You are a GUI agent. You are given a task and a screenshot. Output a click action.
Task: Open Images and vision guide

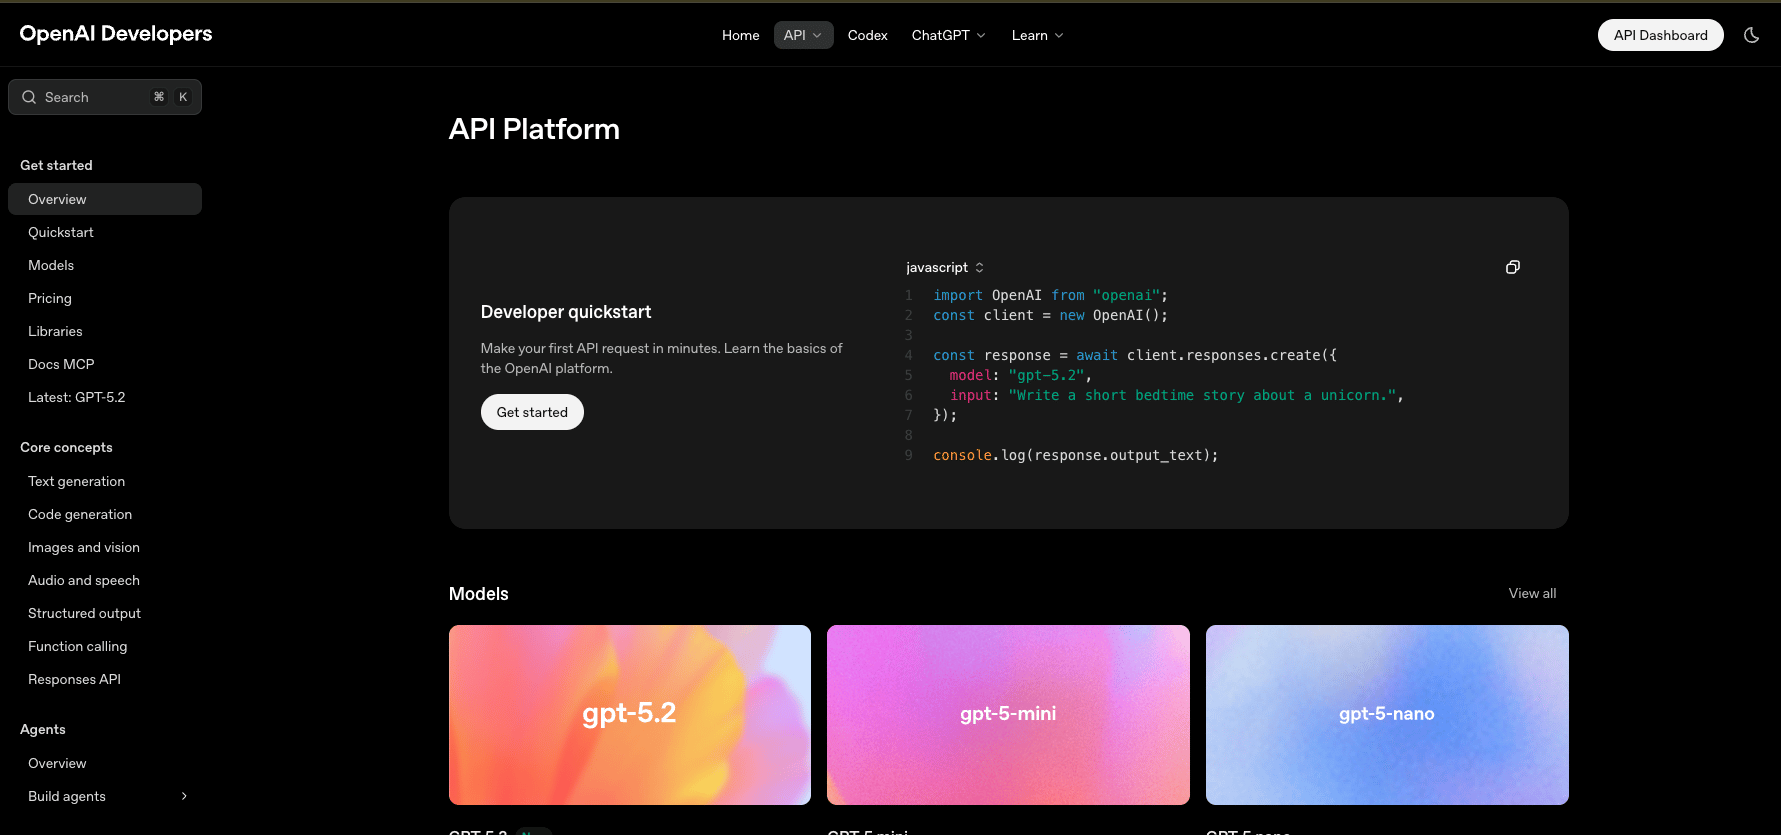tap(105, 547)
